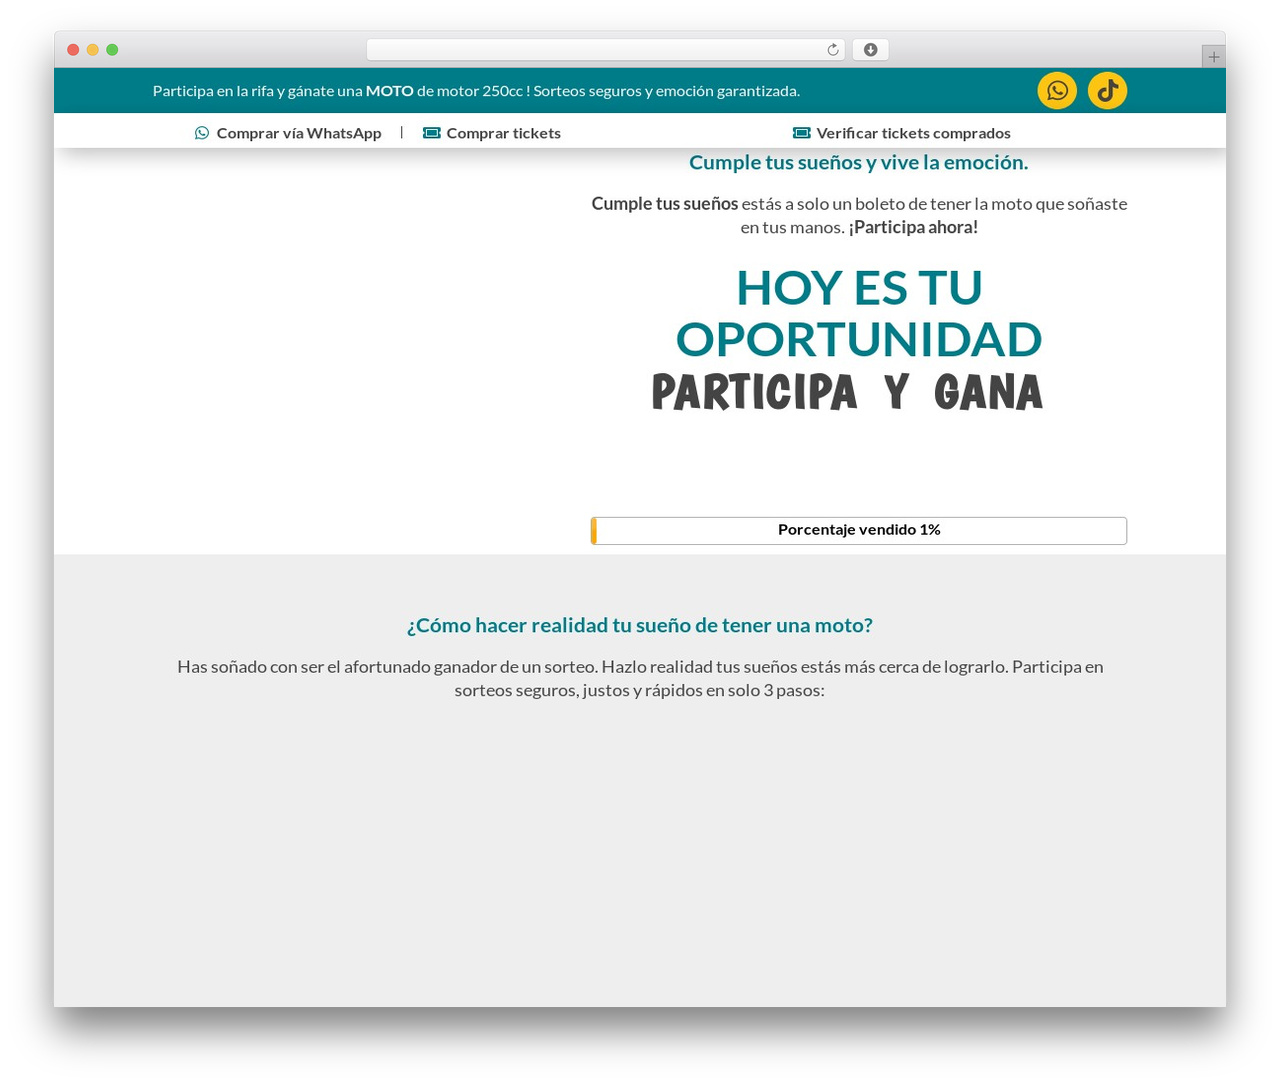Image resolution: width=1280 pixels, height=1084 pixels.
Task: Click heading Cumple tus sueños y vive la emoción
Action: coord(859,162)
